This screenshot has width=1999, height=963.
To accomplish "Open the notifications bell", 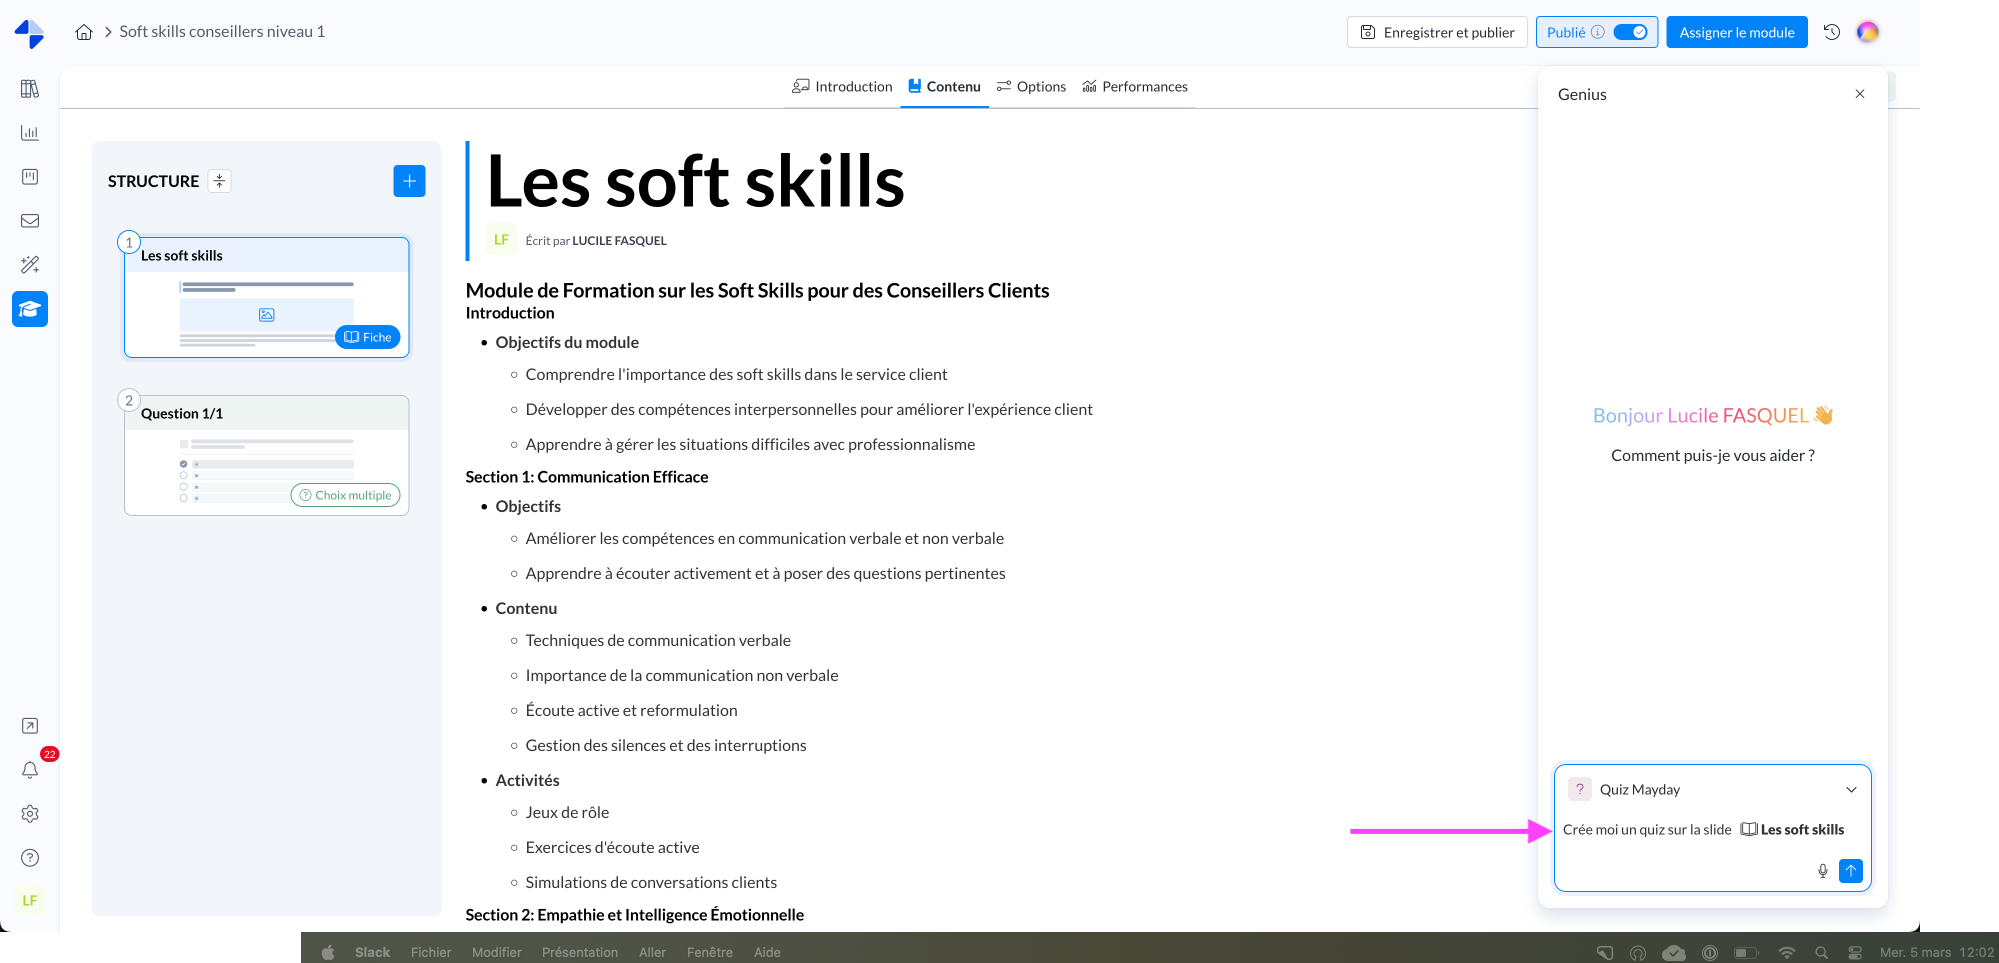I will coord(30,770).
